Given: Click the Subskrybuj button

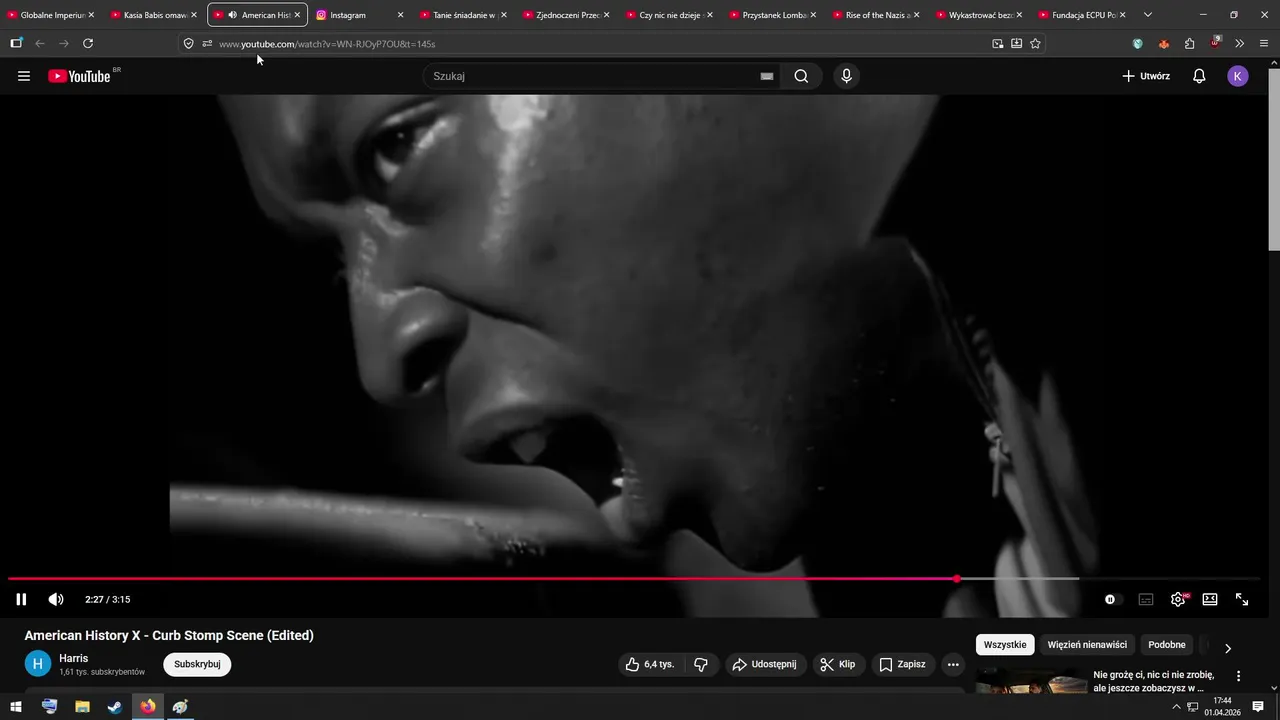Looking at the screenshot, I should coord(197,664).
